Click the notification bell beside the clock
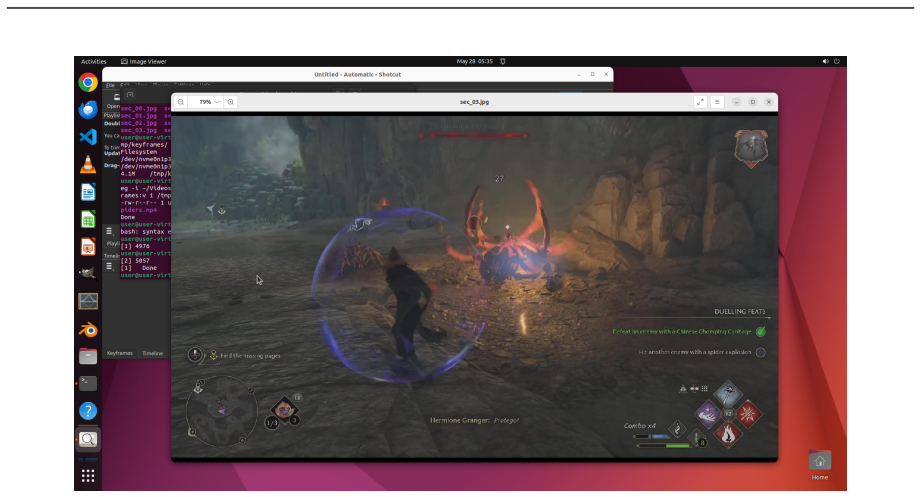This screenshot has height=497, width=921. click(503, 61)
